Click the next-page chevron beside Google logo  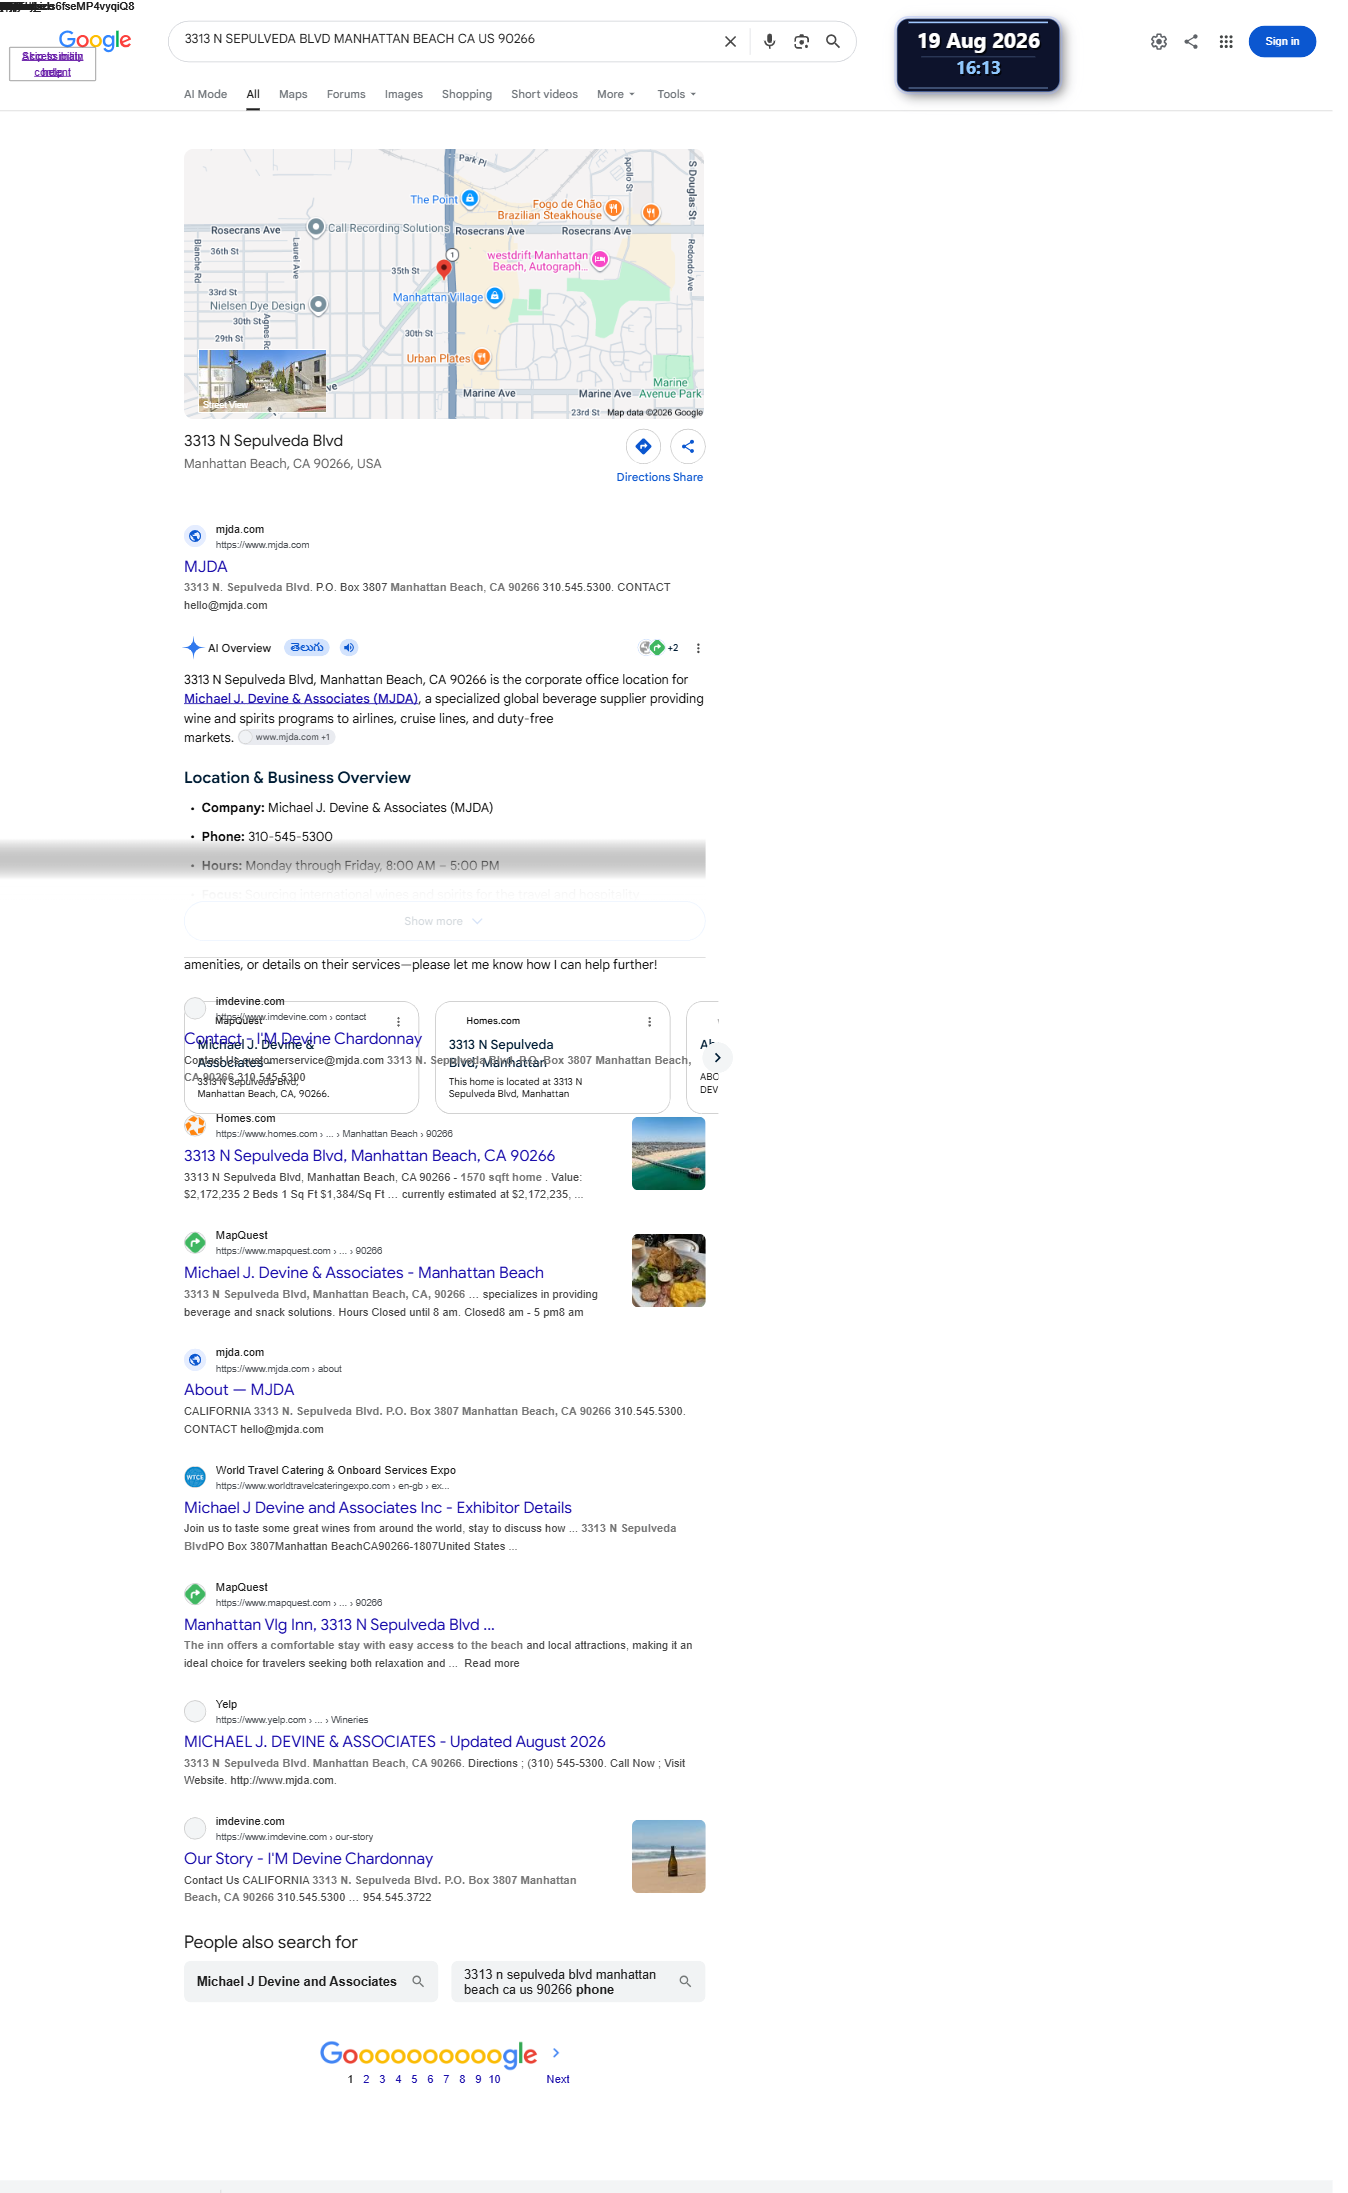(x=556, y=2053)
